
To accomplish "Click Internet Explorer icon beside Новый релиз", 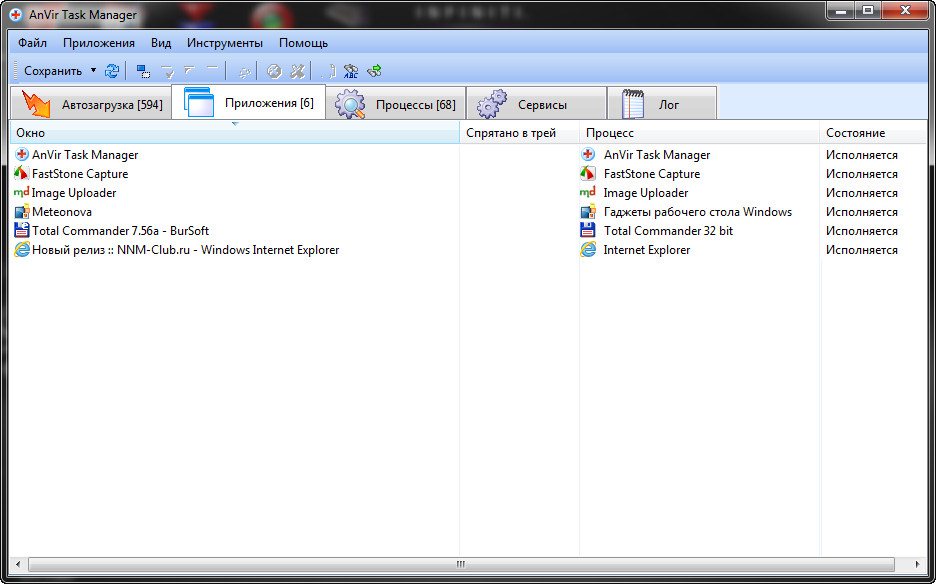I will click(21, 250).
